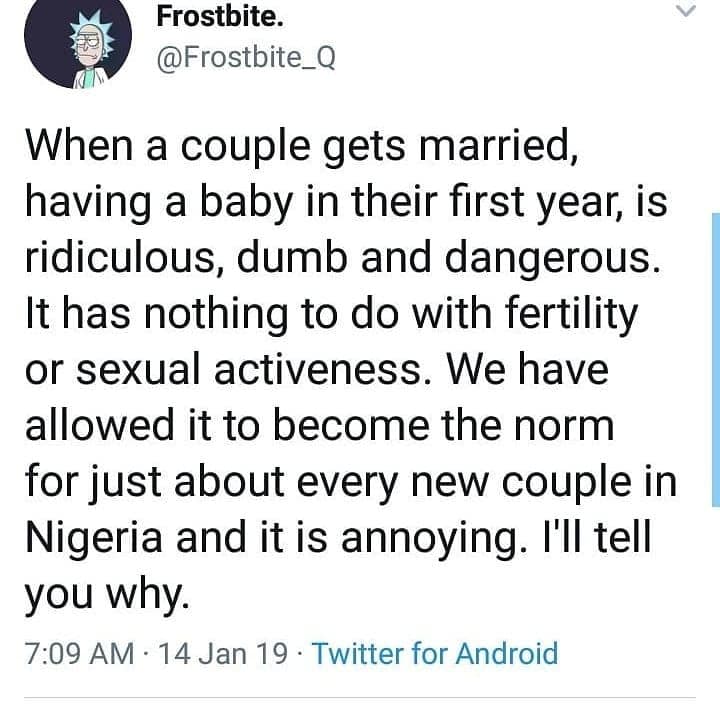
Task: Tap the word "Nigeria" in the tweet
Action: click(x=94, y=538)
